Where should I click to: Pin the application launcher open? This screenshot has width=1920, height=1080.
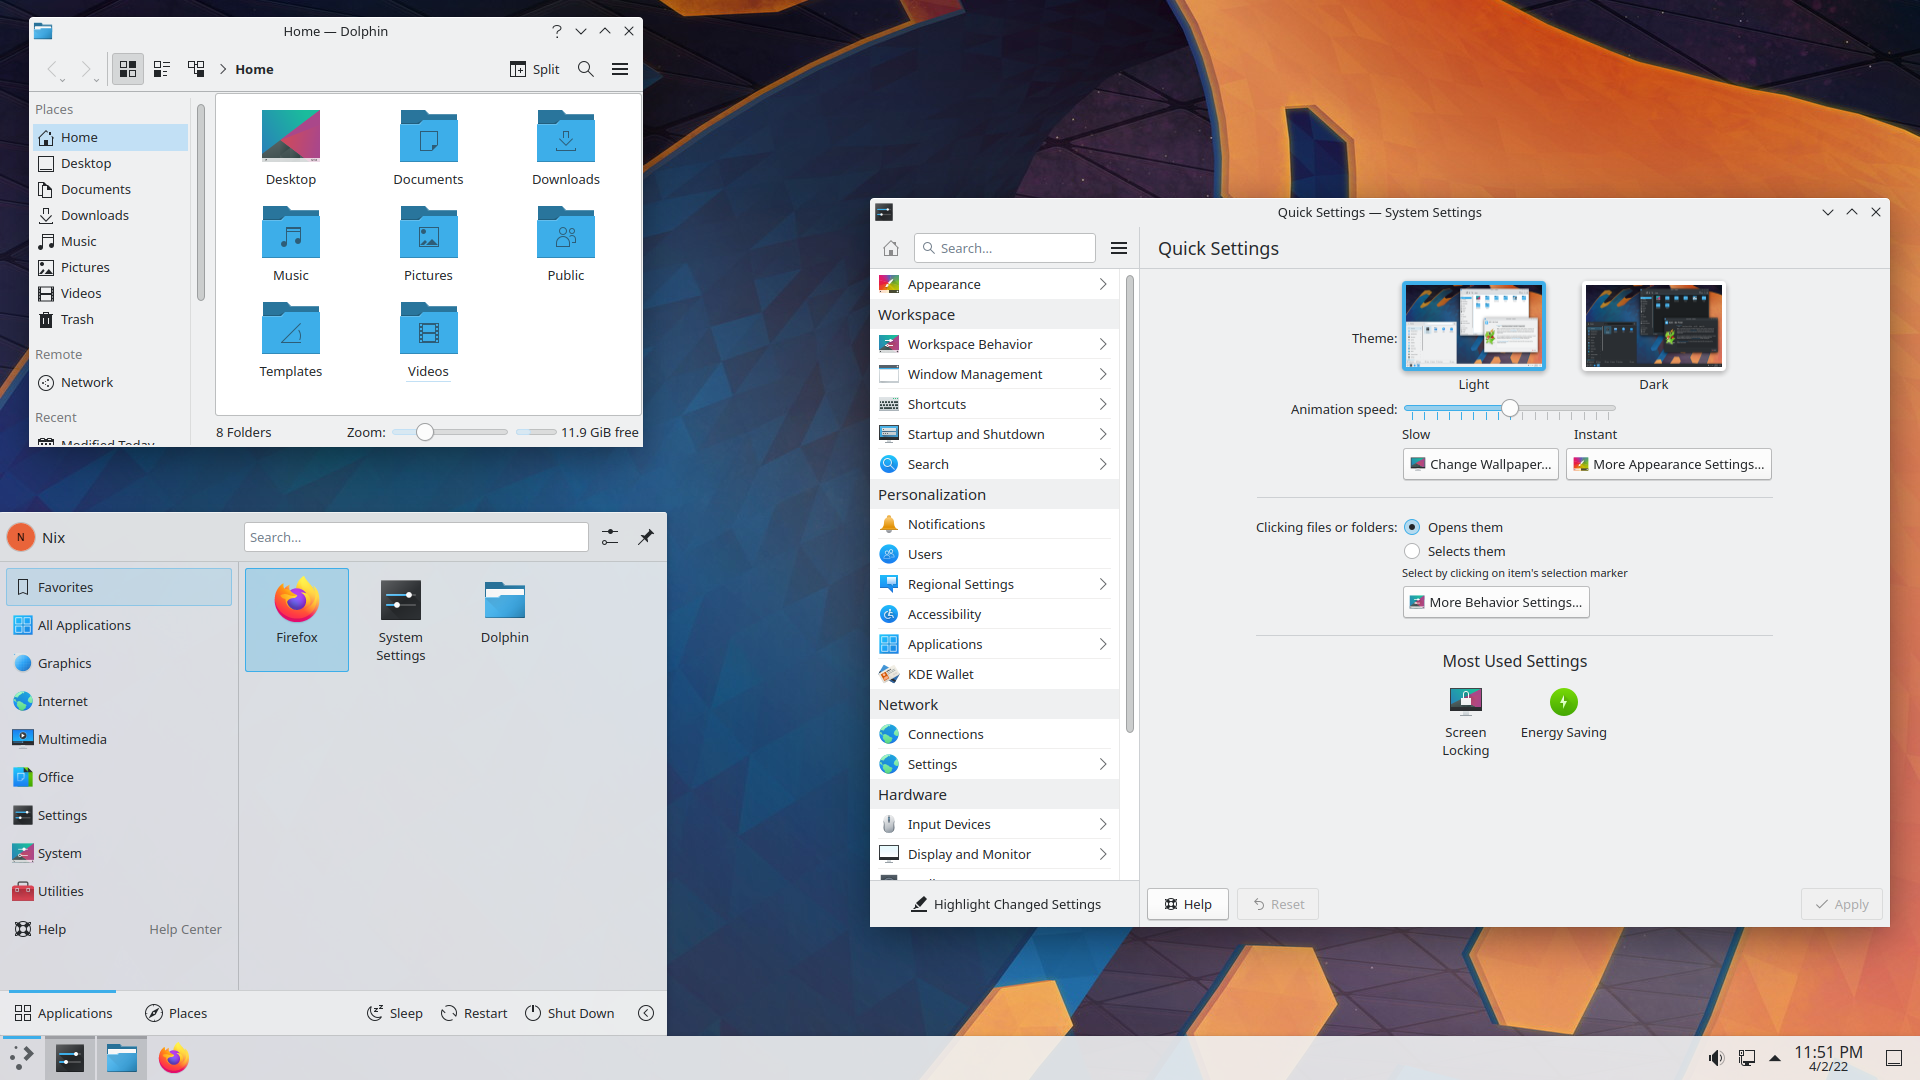(x=646, y=537)
